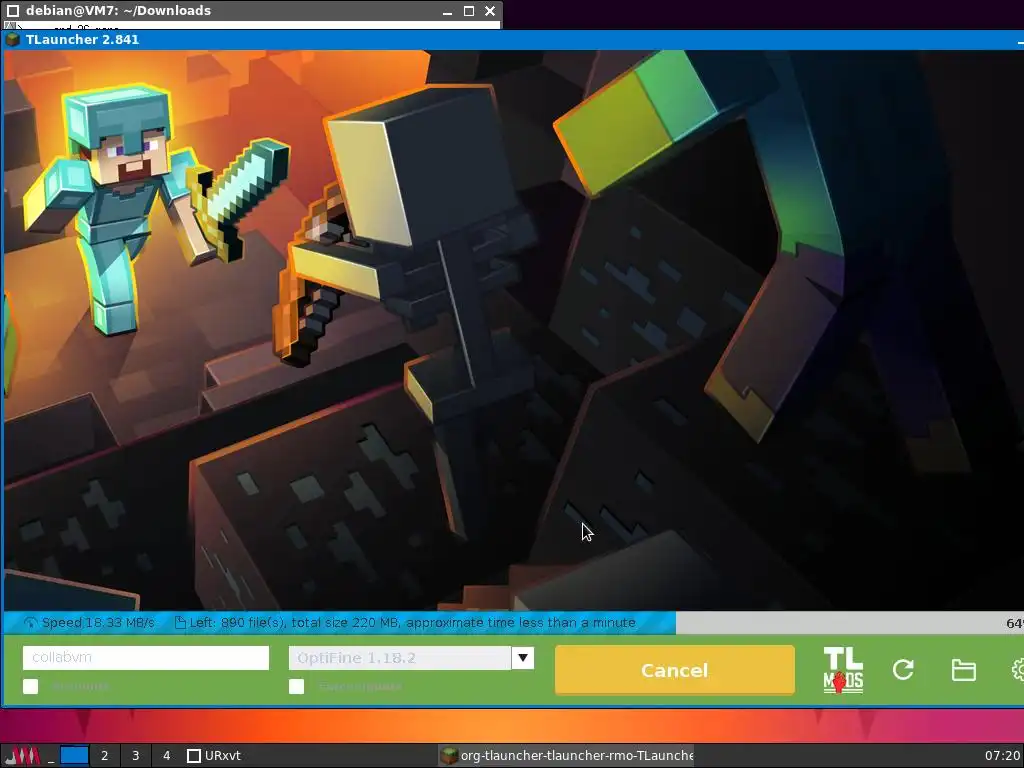This screenshot has height=768, width=1024.
Task: Click the taskbar main menu logo
Action: tap(22, 756)
